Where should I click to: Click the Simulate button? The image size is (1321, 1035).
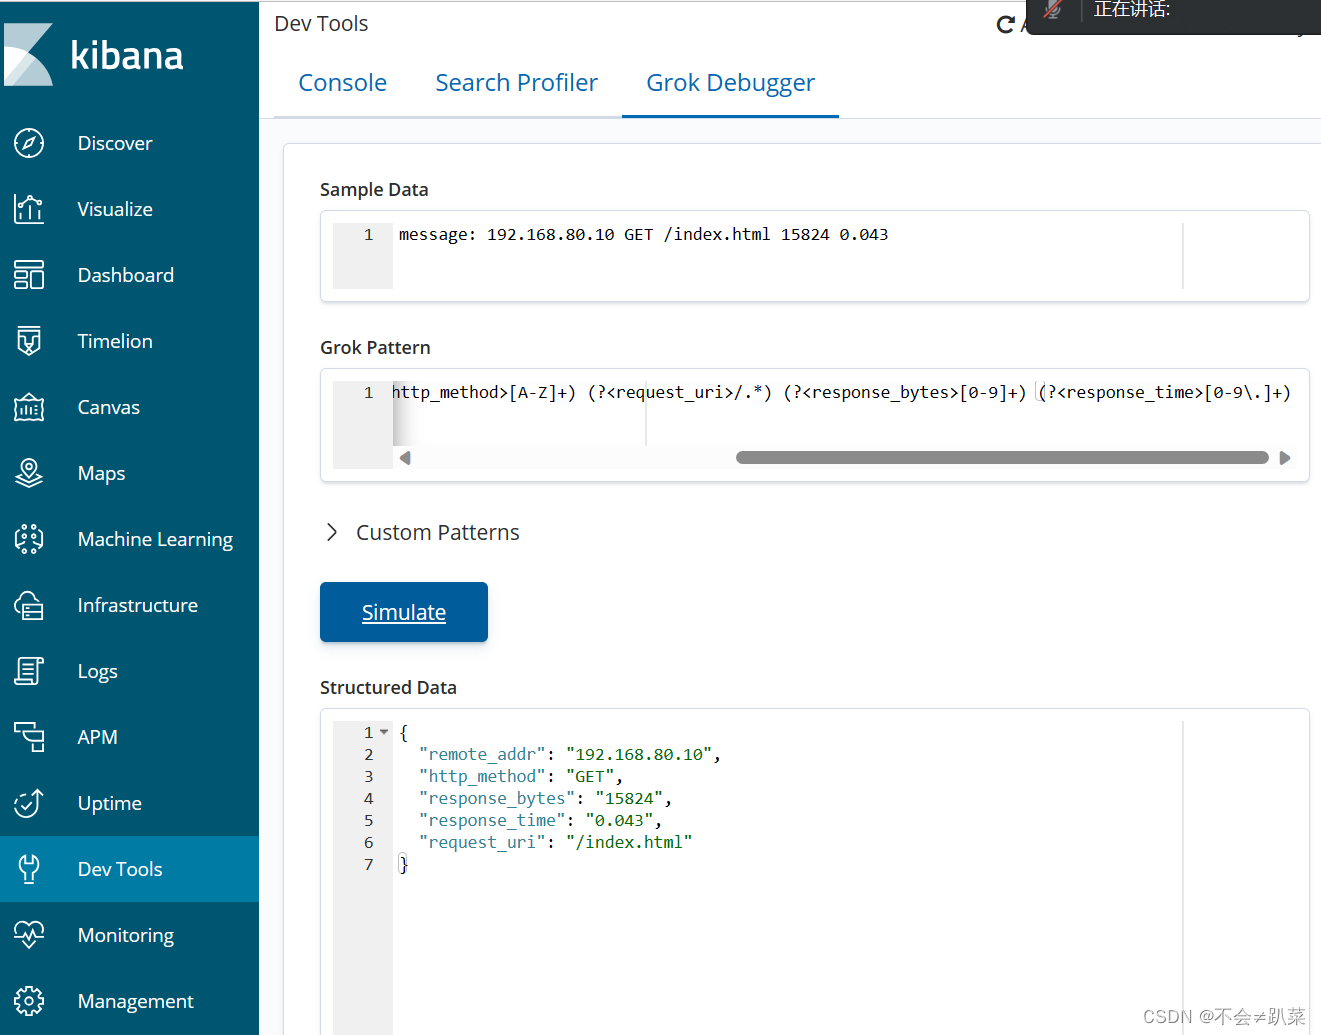coord(404,612)
